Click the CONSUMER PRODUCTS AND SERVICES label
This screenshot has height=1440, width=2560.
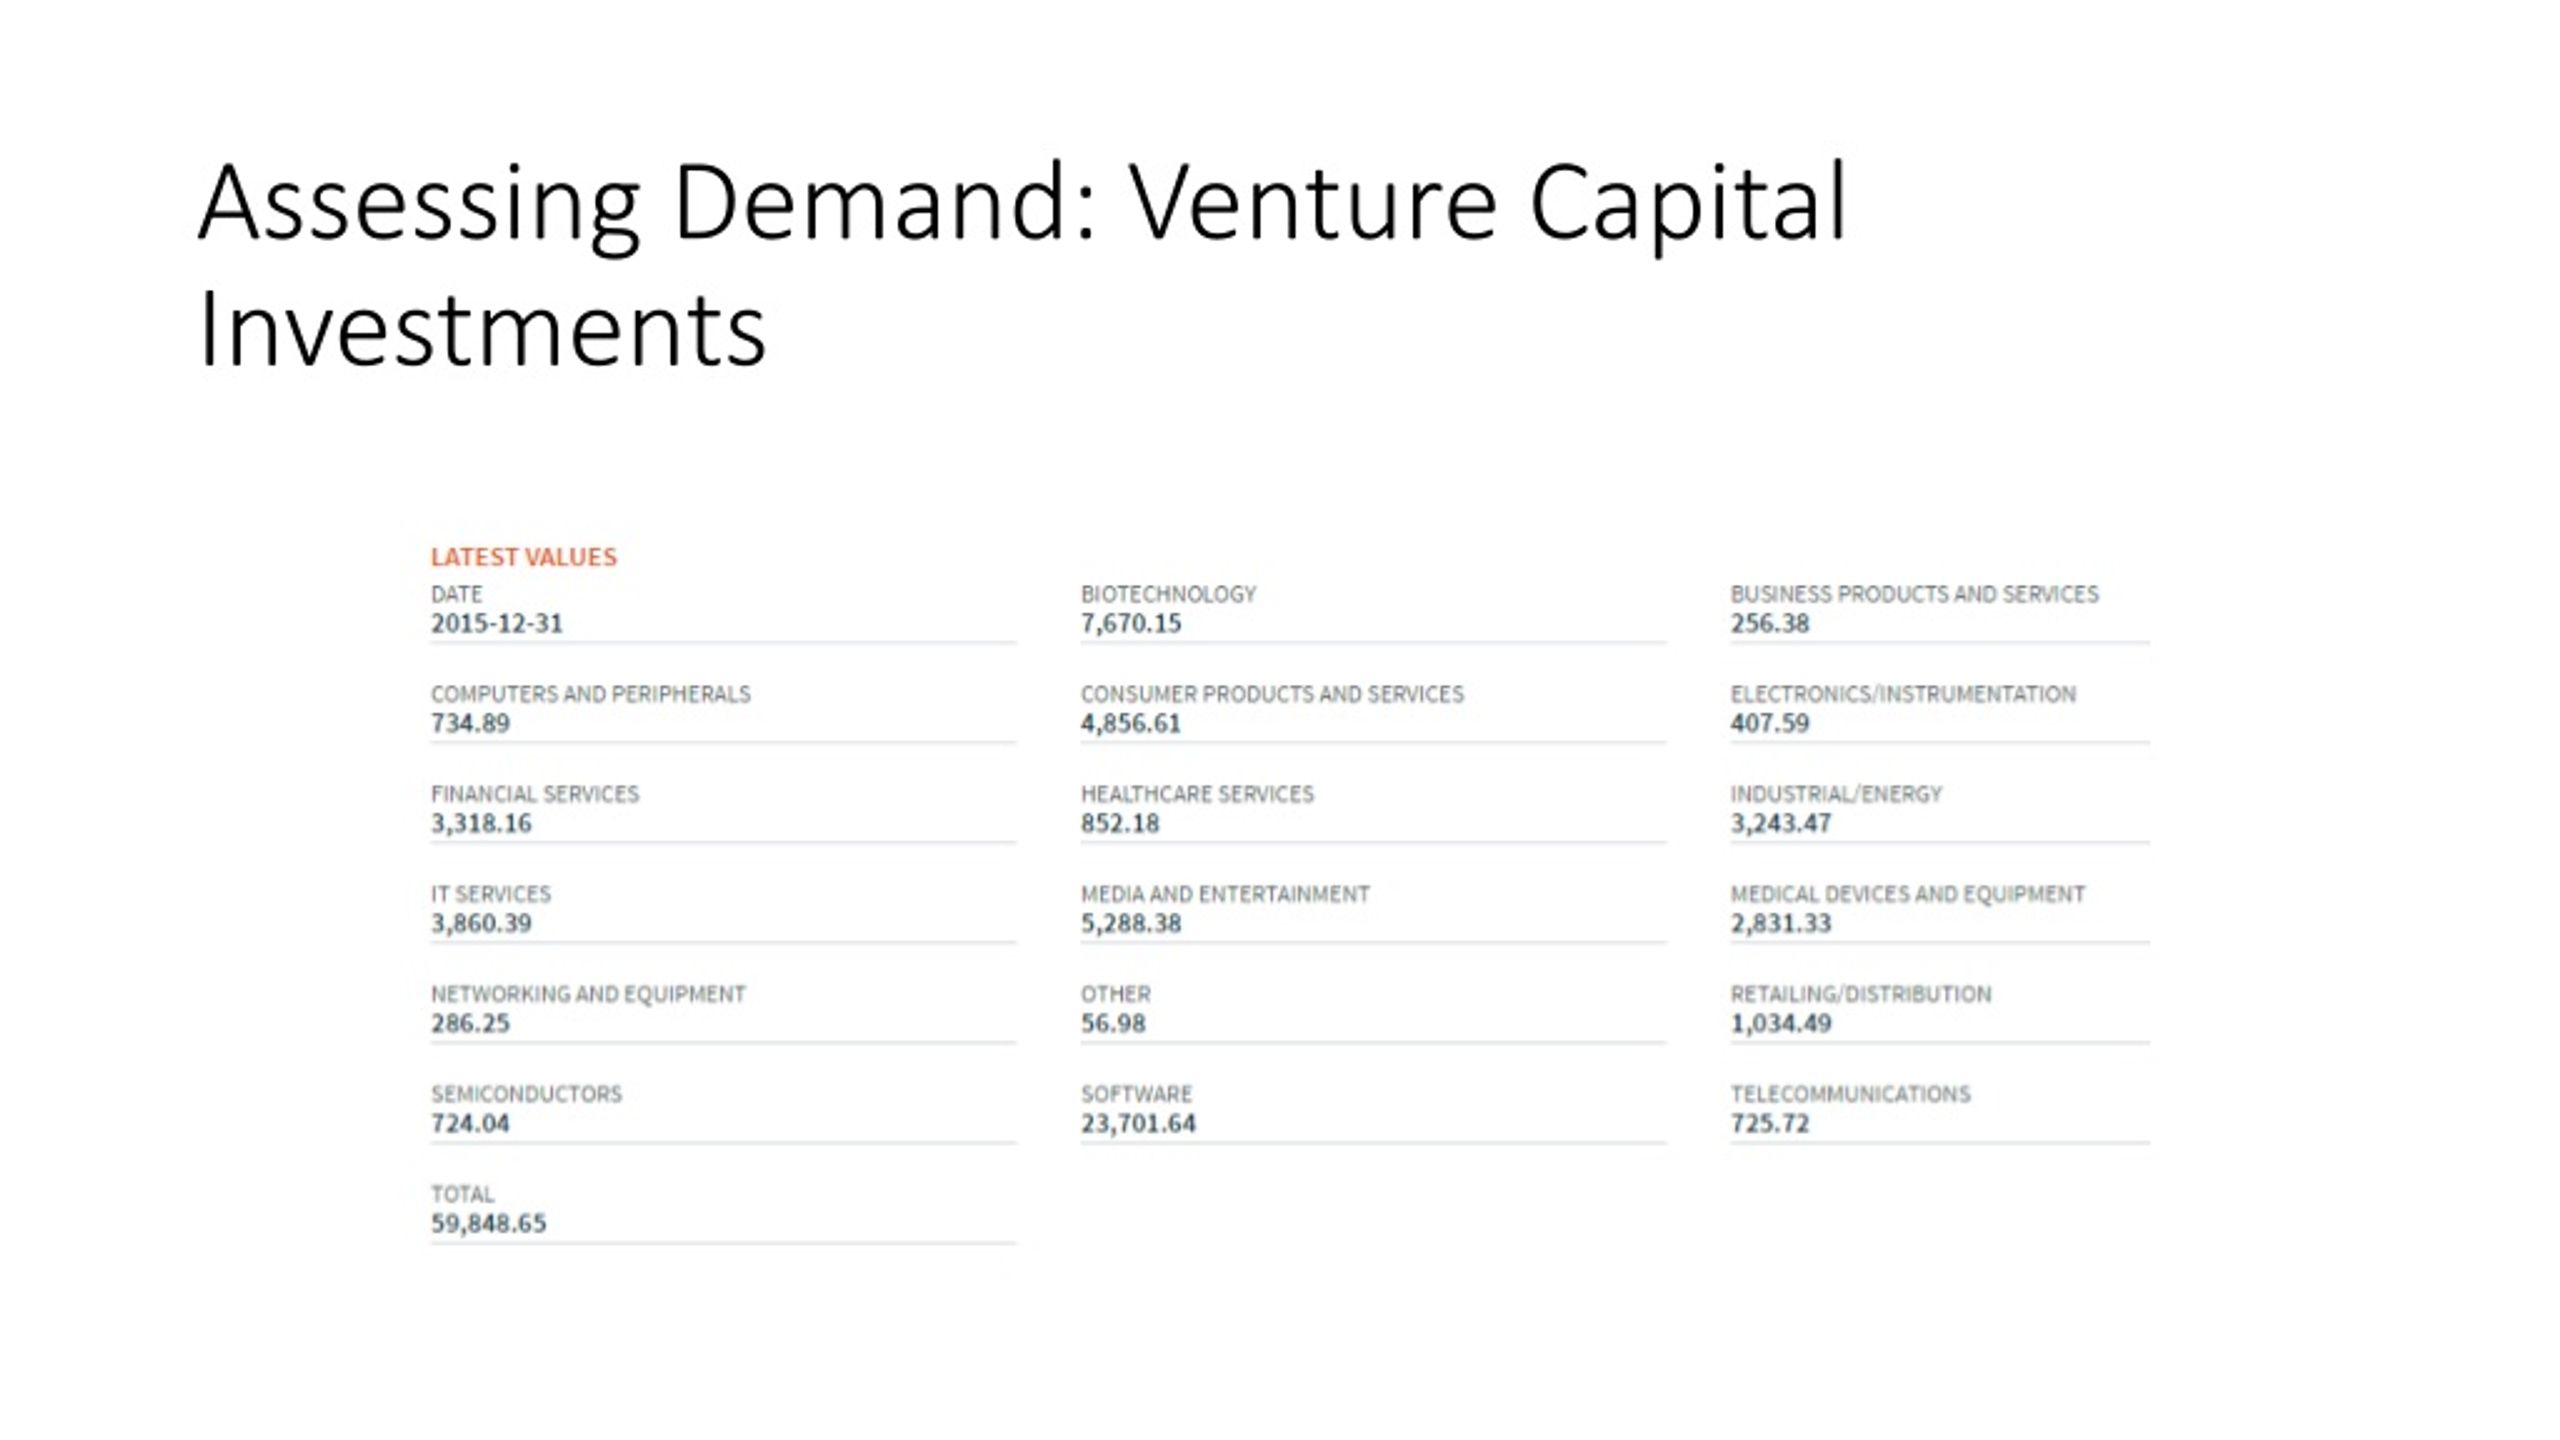[x=1272, y=694]
